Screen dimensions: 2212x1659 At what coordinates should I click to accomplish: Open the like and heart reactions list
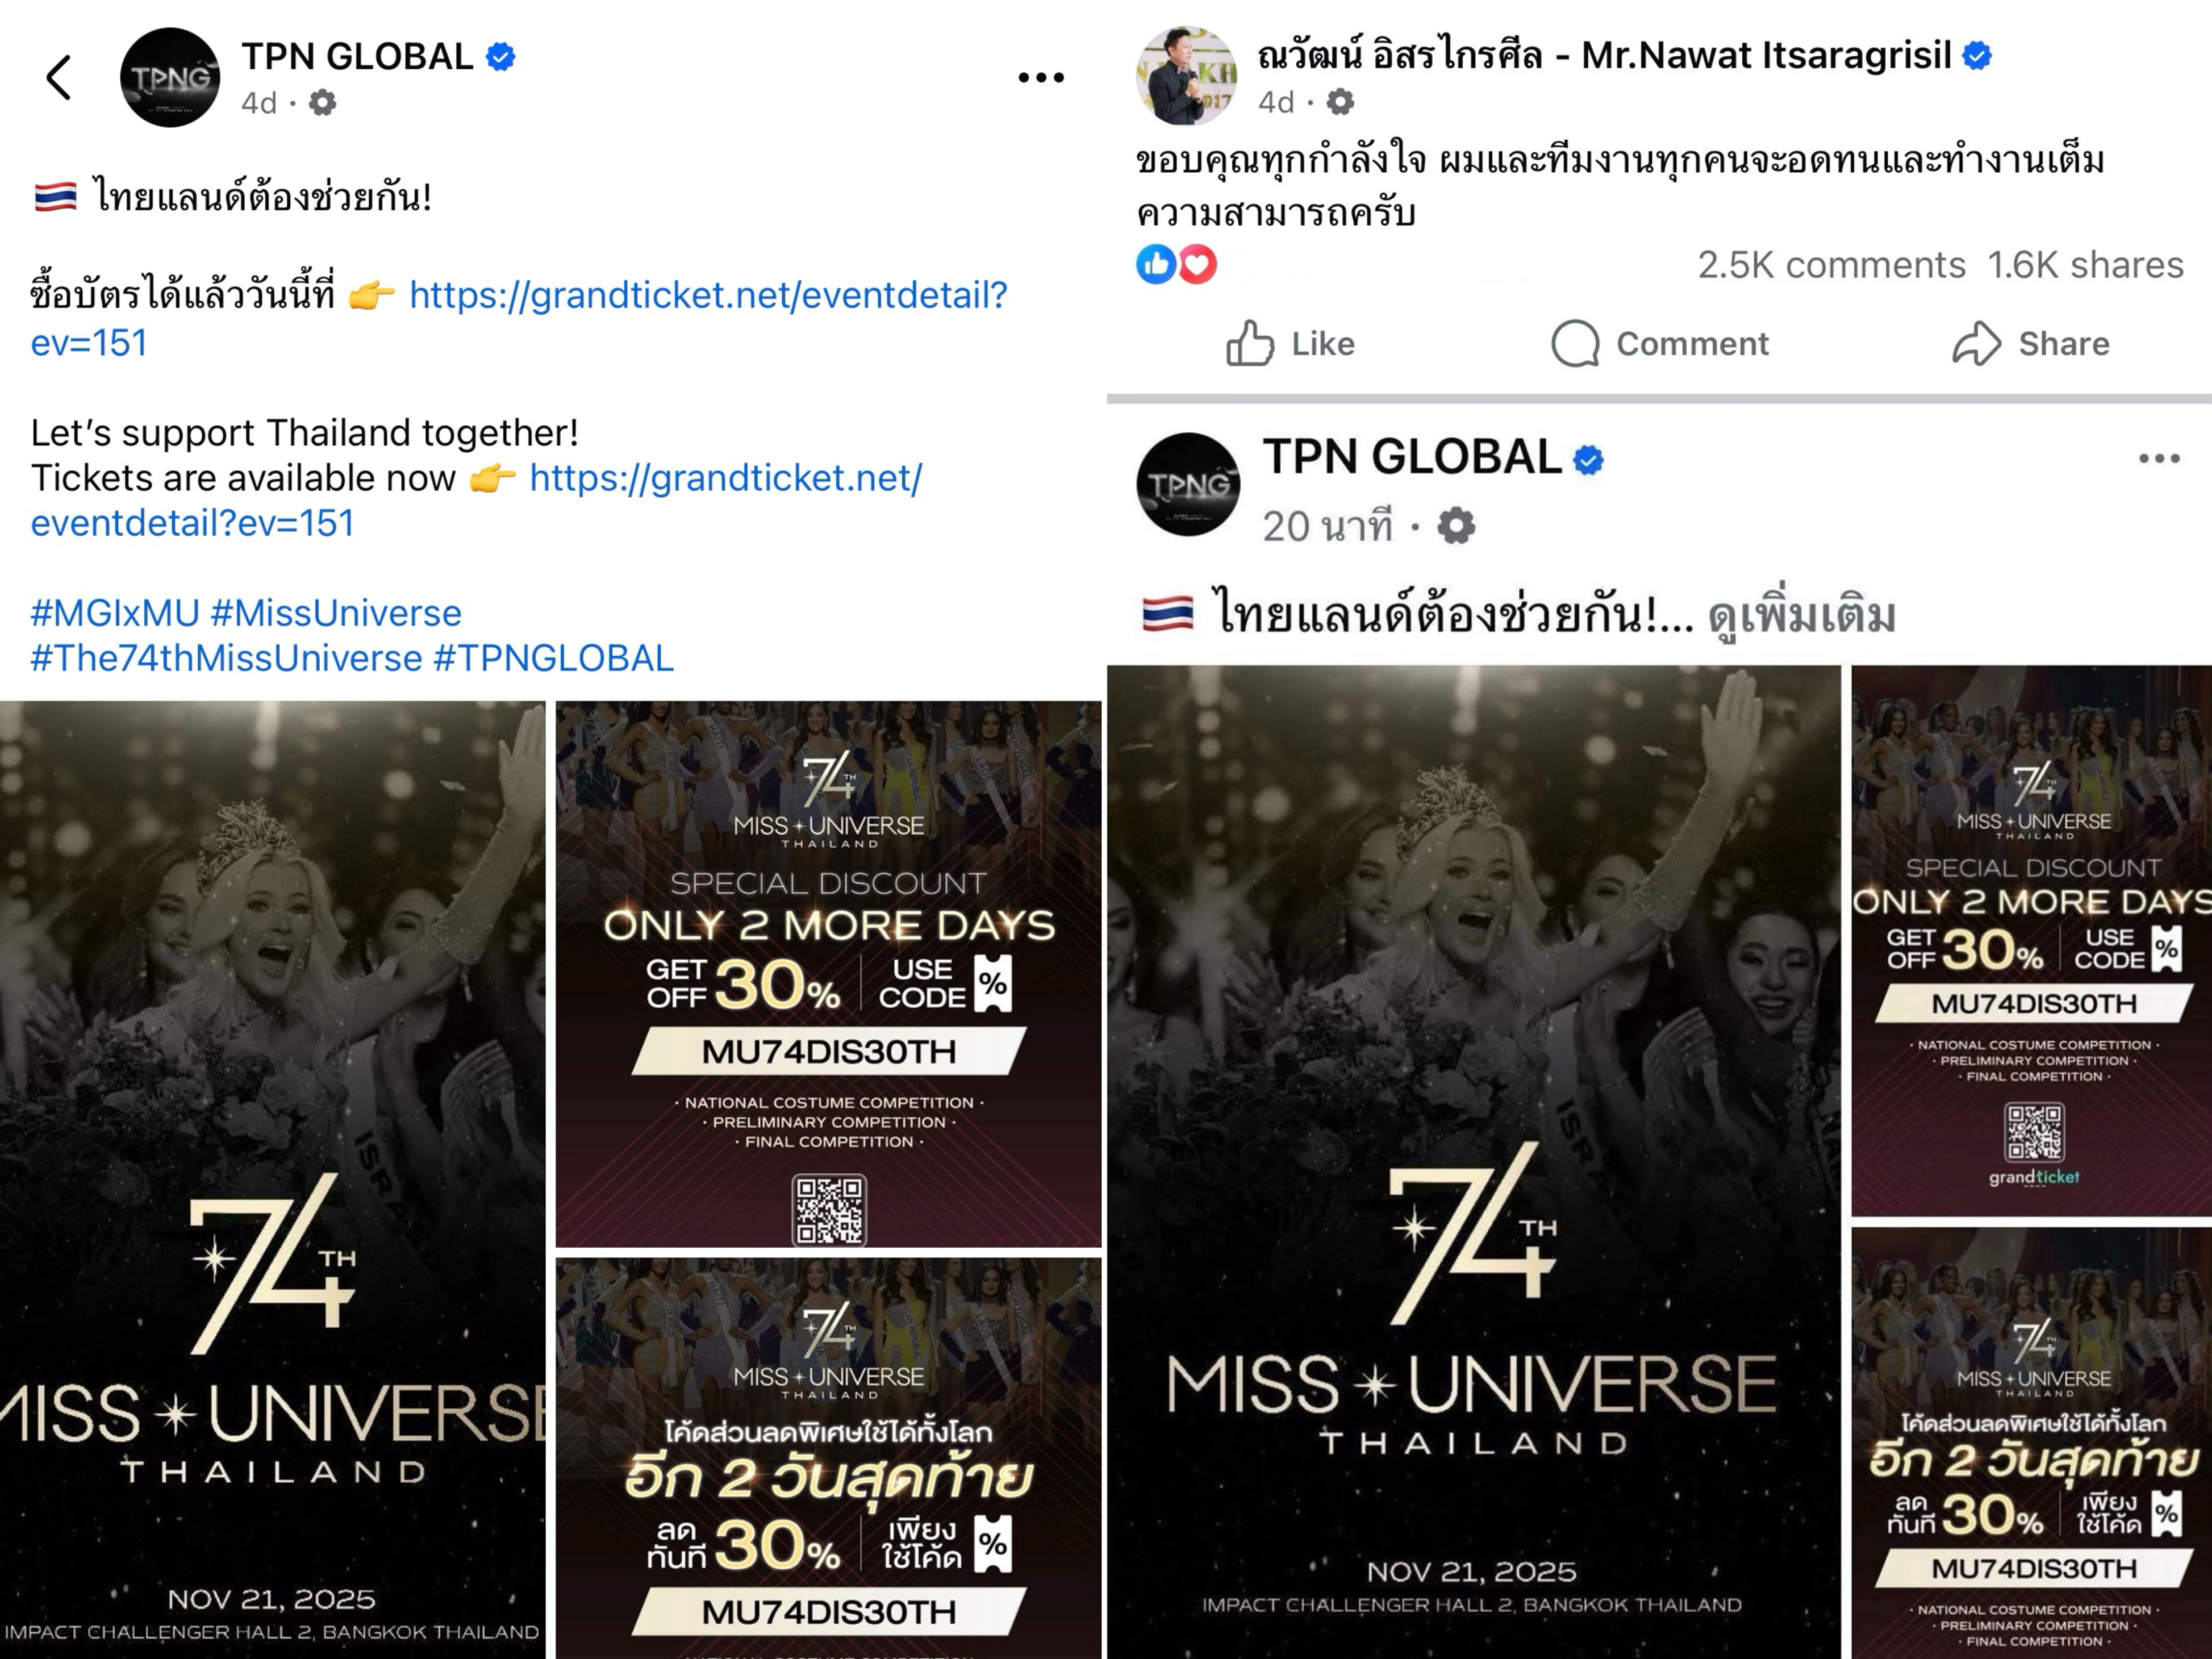[x=1177, y=264]
